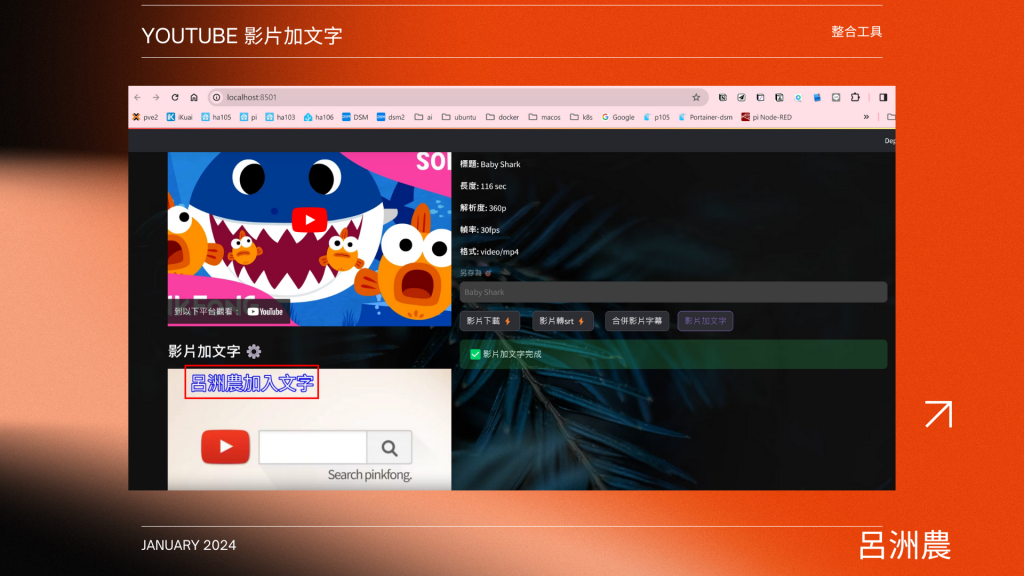Open the browser home page icon
The height and width of the screenshot is (576, 1024).
pyautogui.click(x=194, y=97)
